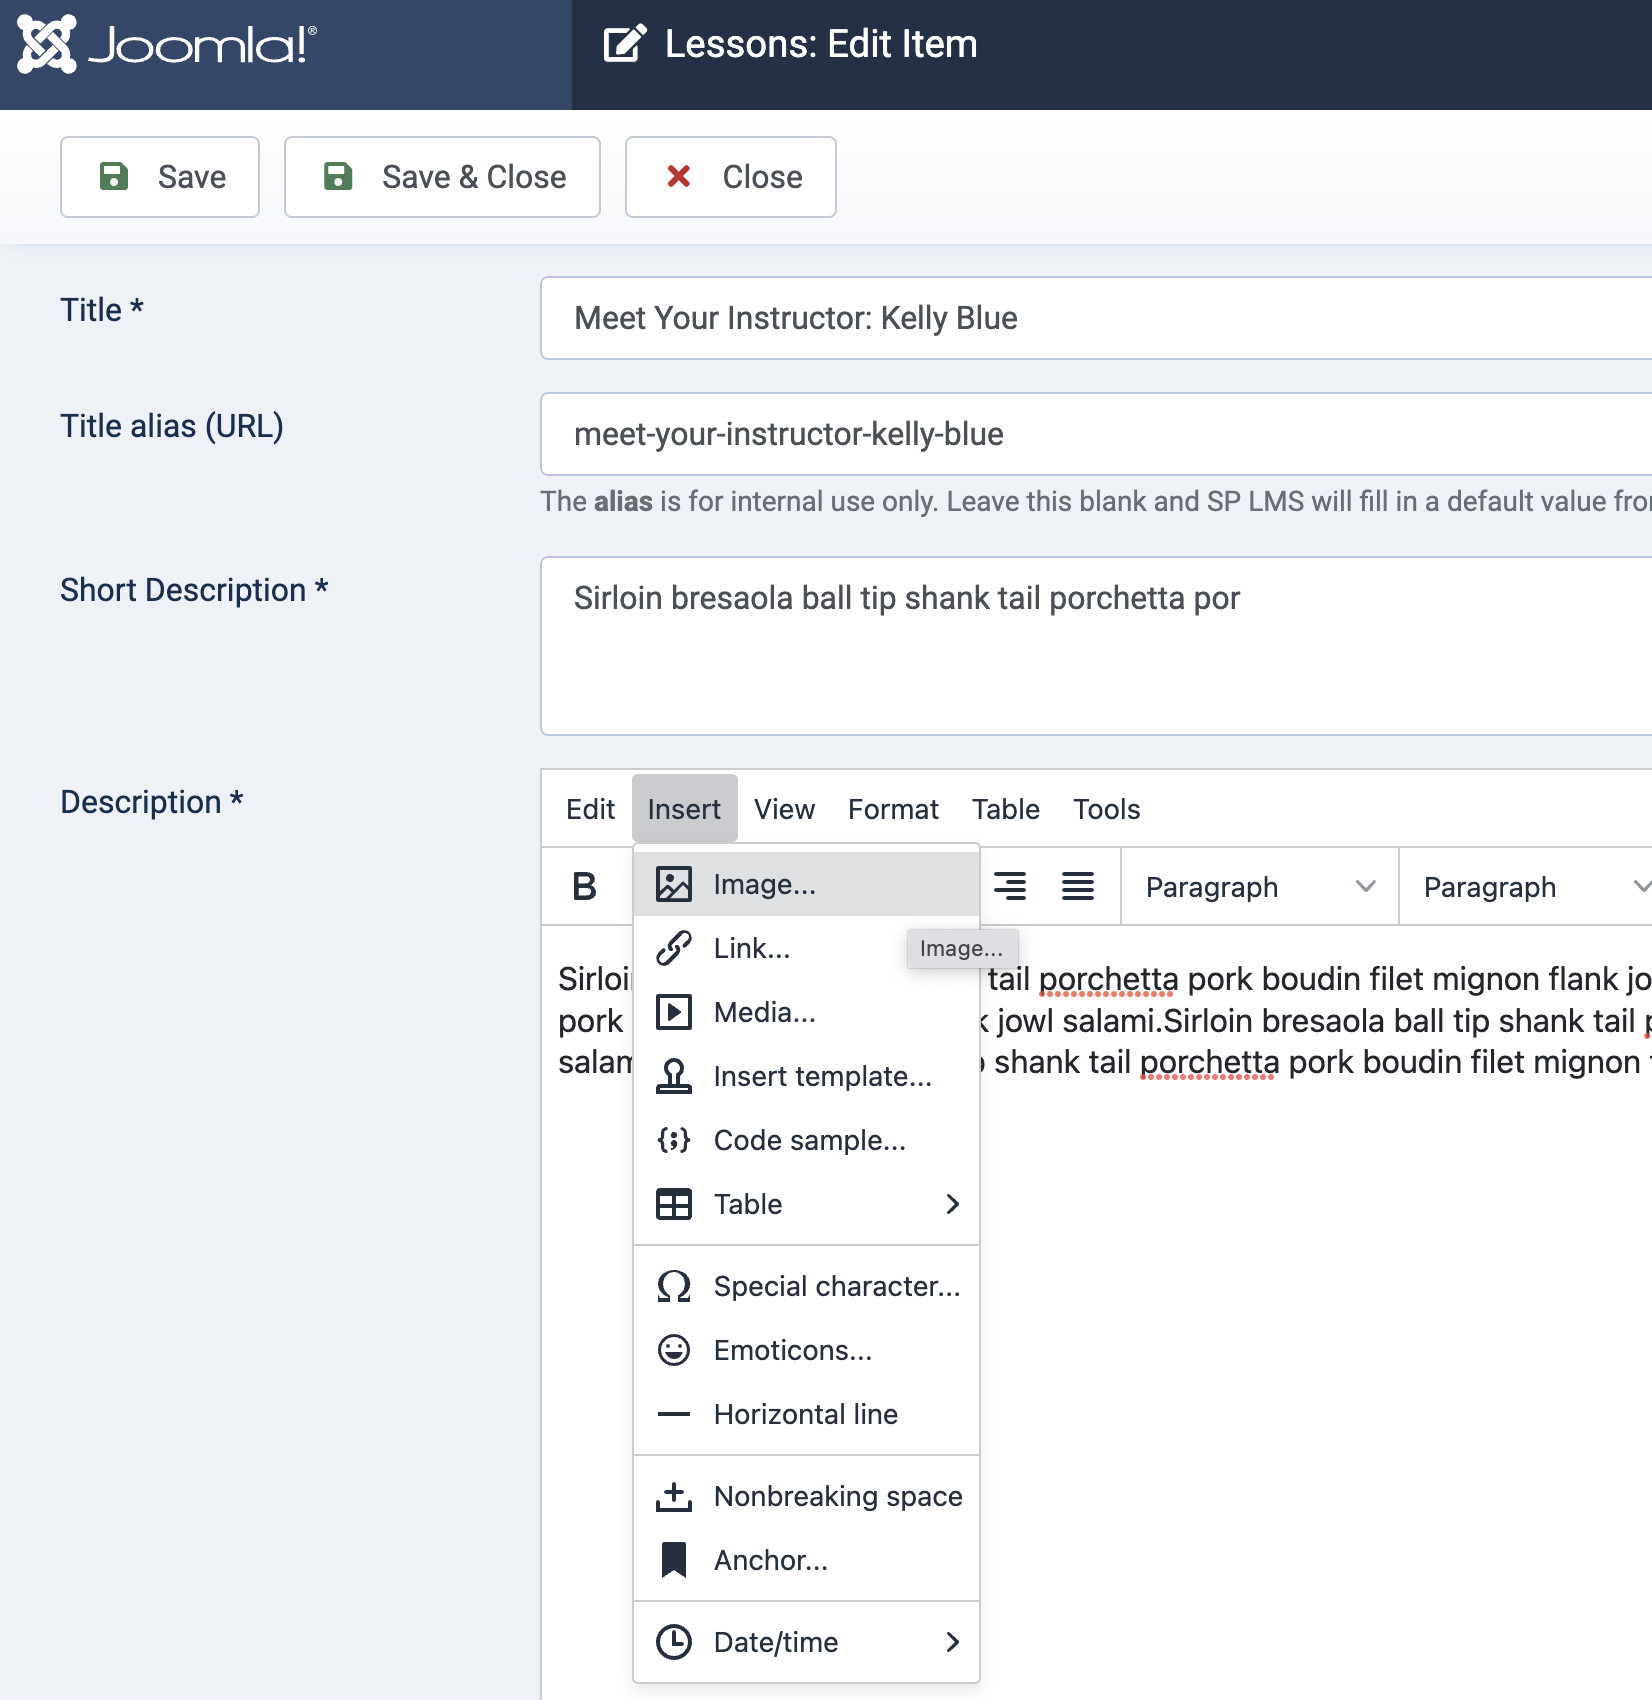Screen dimensions: 1652x1700
Task: Click the Save & Close button
Action: pyautogui.click(x=442, y=177)
